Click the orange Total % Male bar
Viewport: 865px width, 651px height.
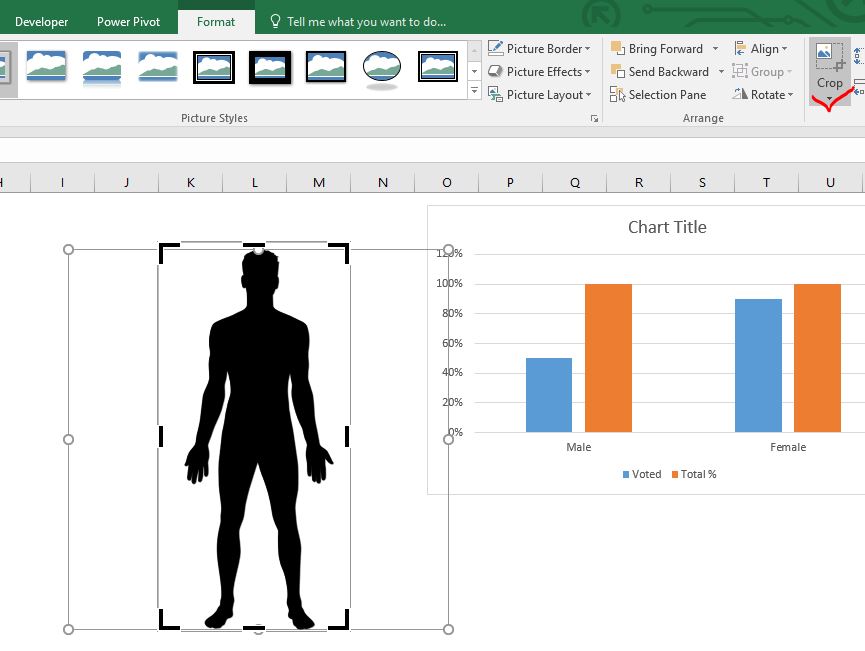tap(608, 357)
